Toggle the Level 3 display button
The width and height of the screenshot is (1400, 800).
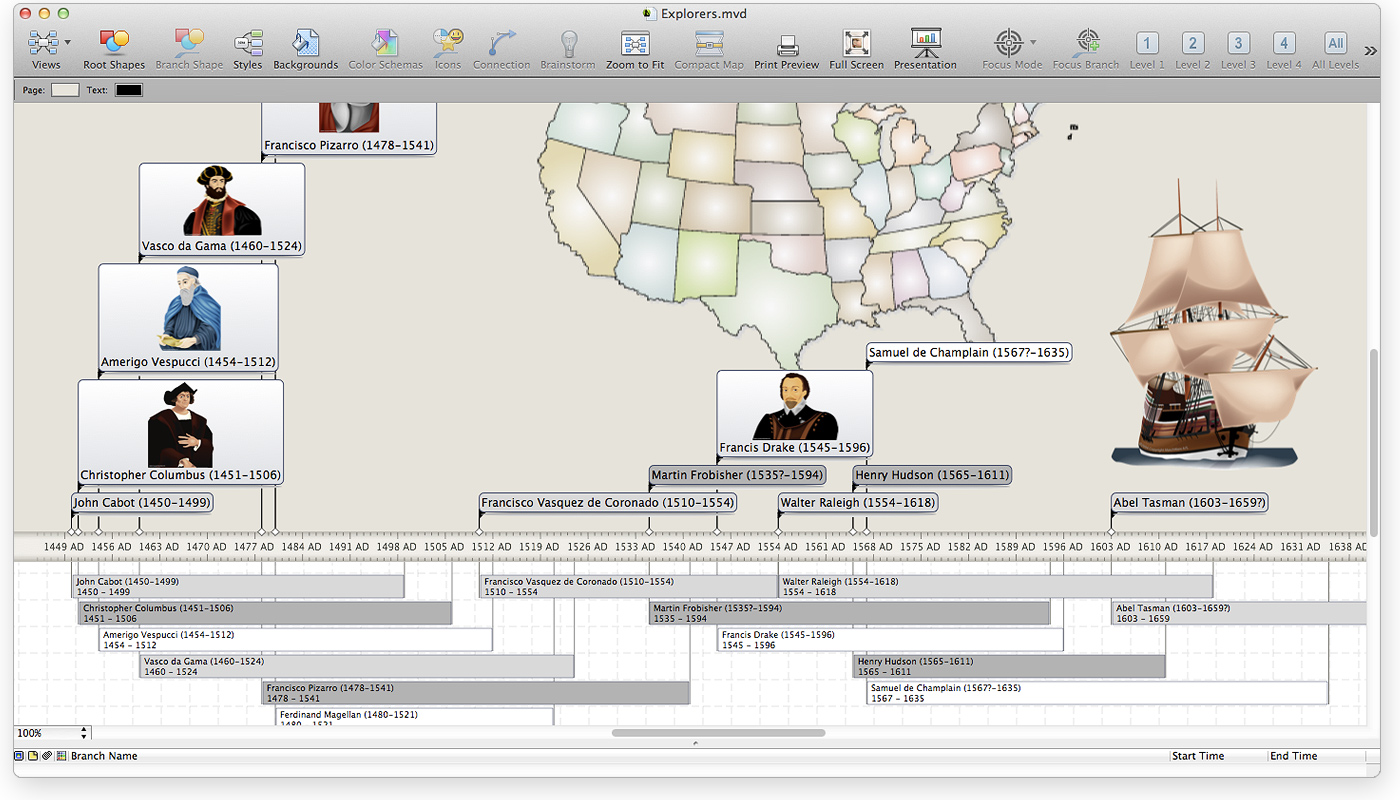point(1238,47)
